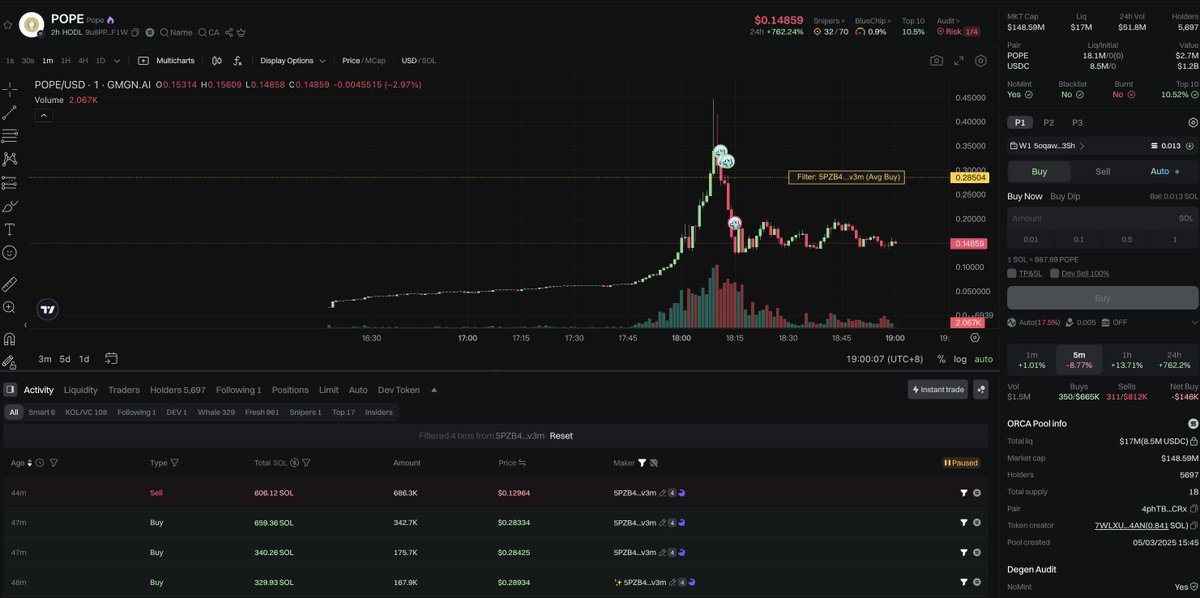
Task: Select the pattern drawing tool
Action: pyautogui.click(x=10, y=159)
